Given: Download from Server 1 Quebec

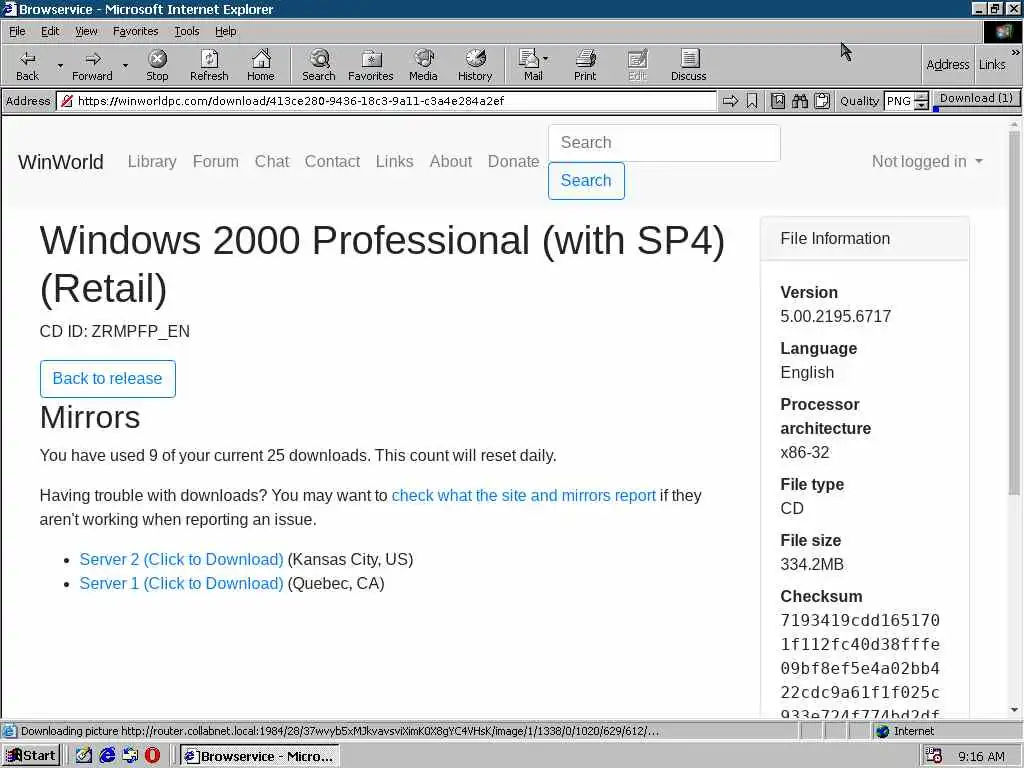Looking at the screenshot, I should tap(182, 584).
